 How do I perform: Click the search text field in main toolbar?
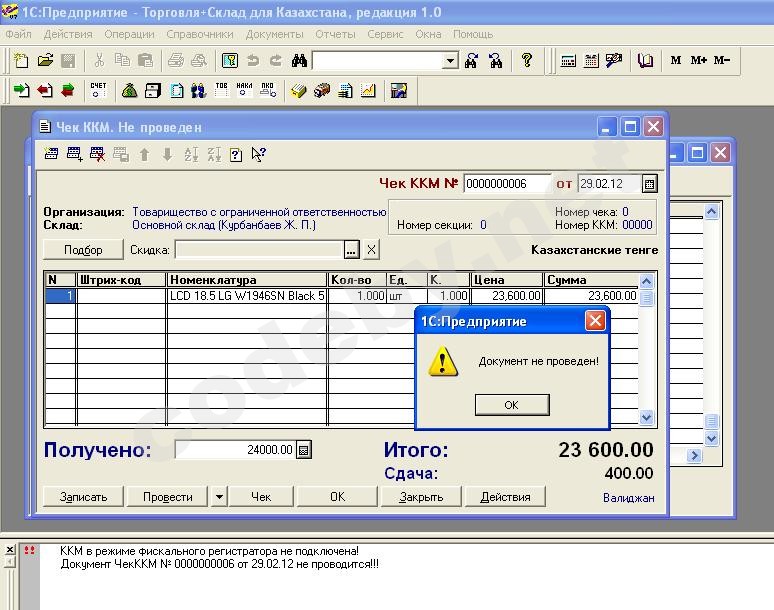coord(378,61)
